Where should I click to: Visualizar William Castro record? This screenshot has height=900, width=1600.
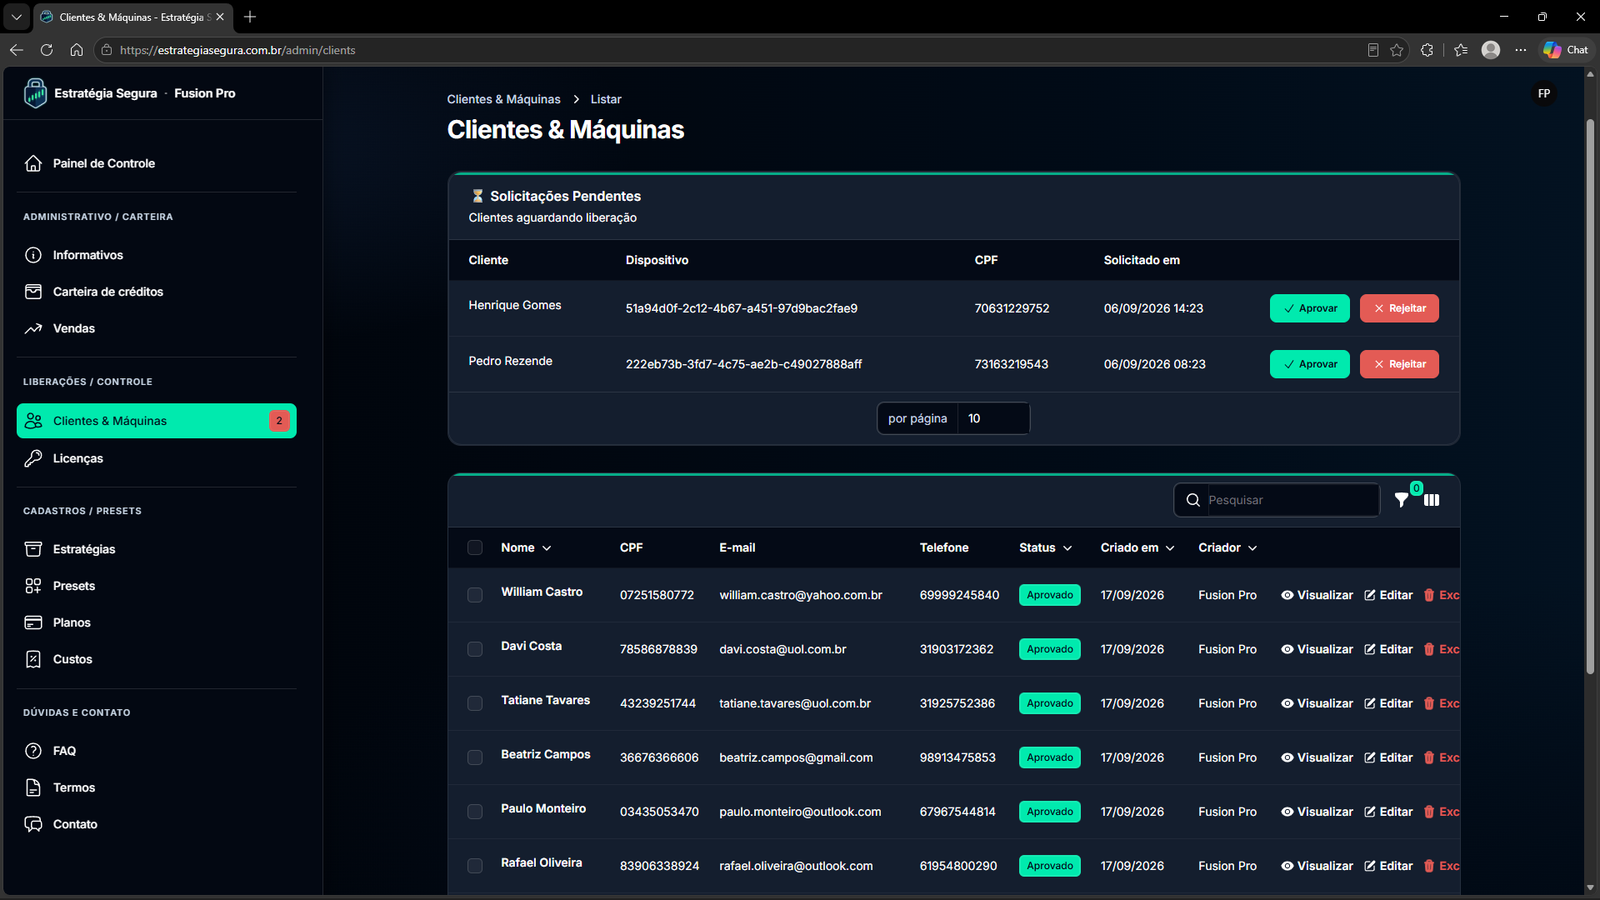1317,595
